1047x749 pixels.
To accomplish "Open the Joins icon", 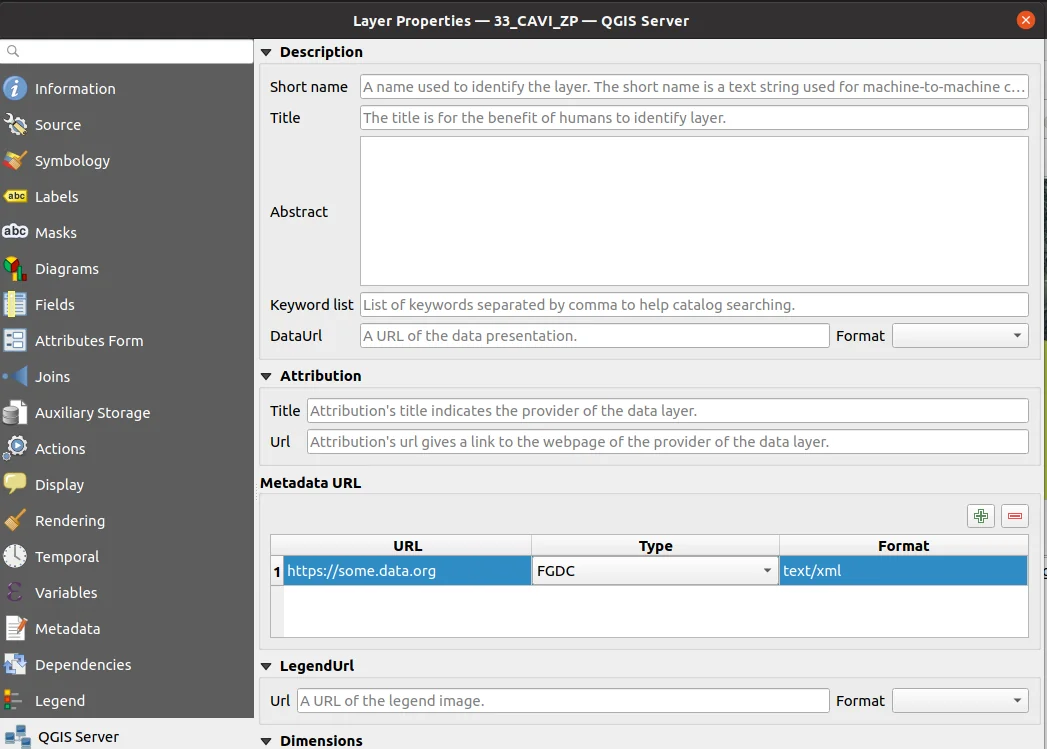I will click(x=15, y=377).
